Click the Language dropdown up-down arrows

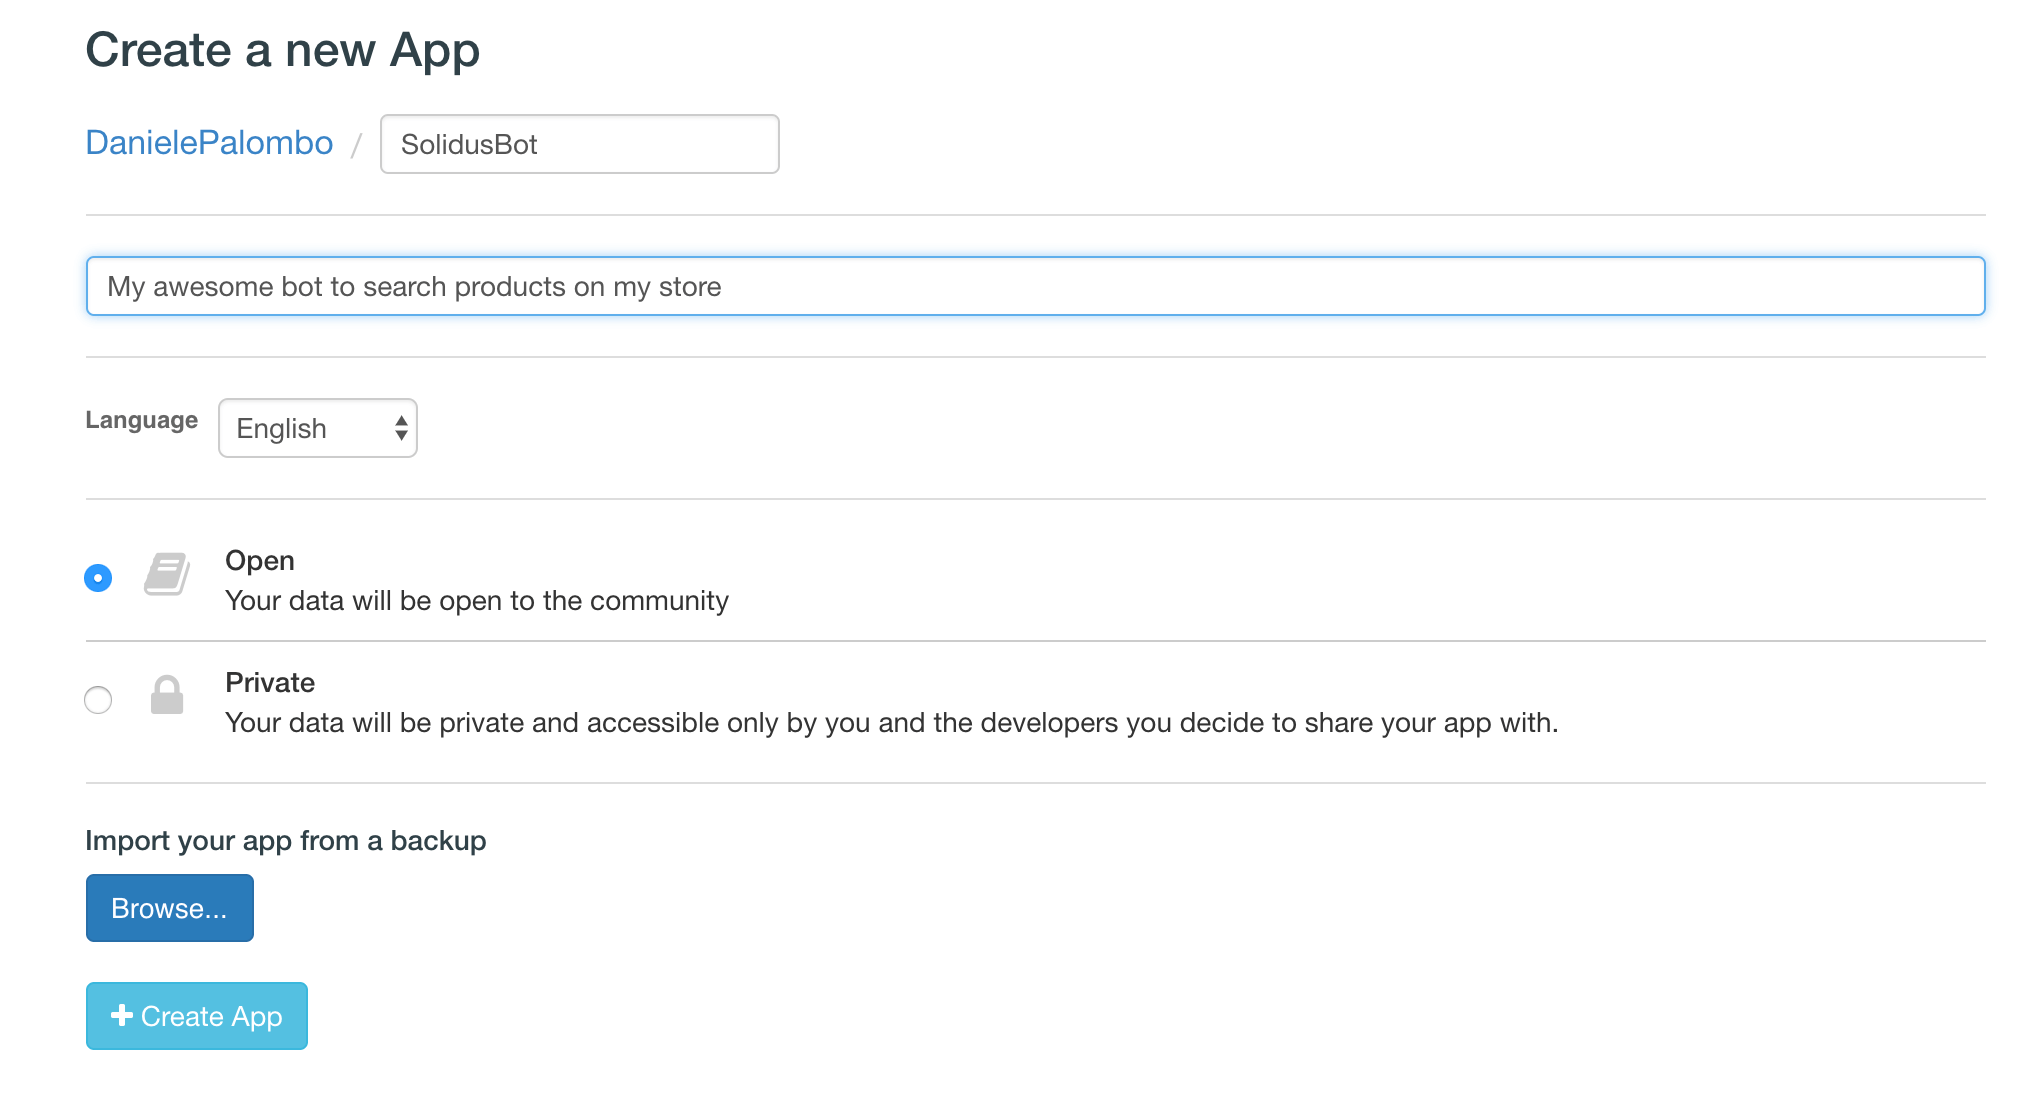[401, 428]
